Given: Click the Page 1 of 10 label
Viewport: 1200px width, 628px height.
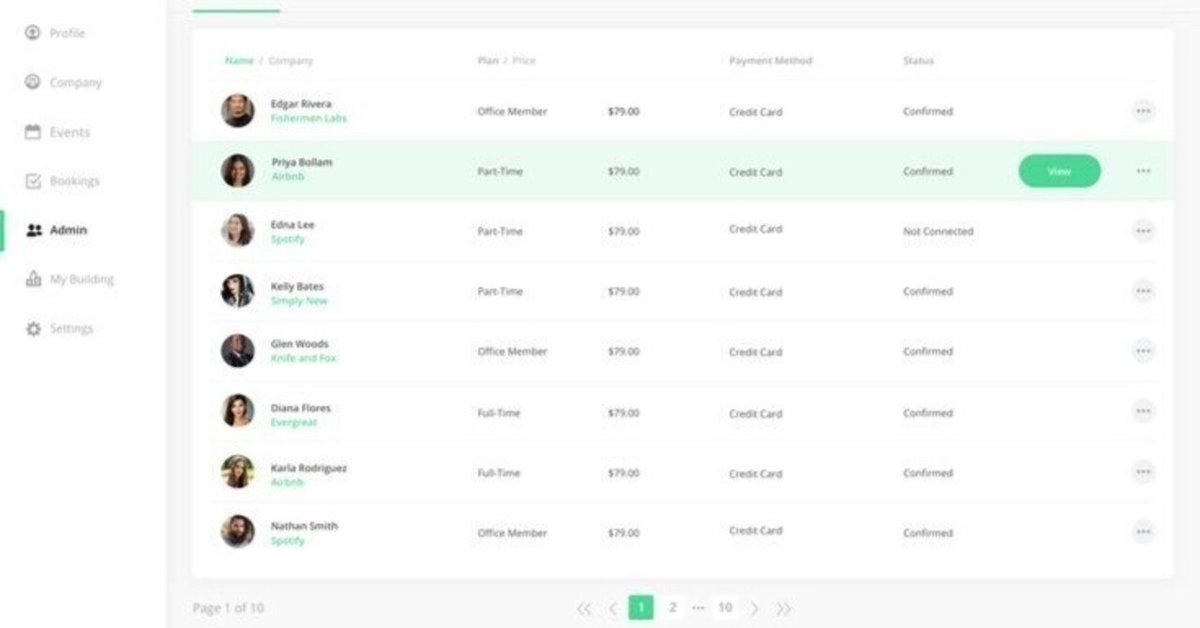Looking at the screenshot, I should (x=228, y=608).
